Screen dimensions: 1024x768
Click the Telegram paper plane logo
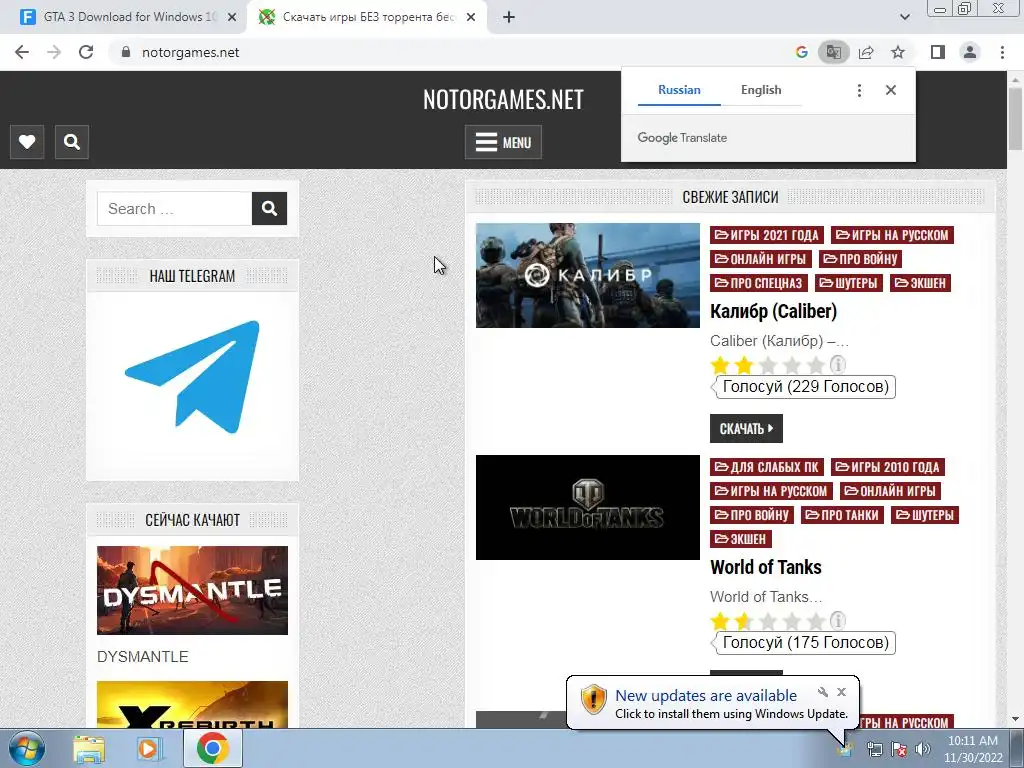tap(193, 377)
